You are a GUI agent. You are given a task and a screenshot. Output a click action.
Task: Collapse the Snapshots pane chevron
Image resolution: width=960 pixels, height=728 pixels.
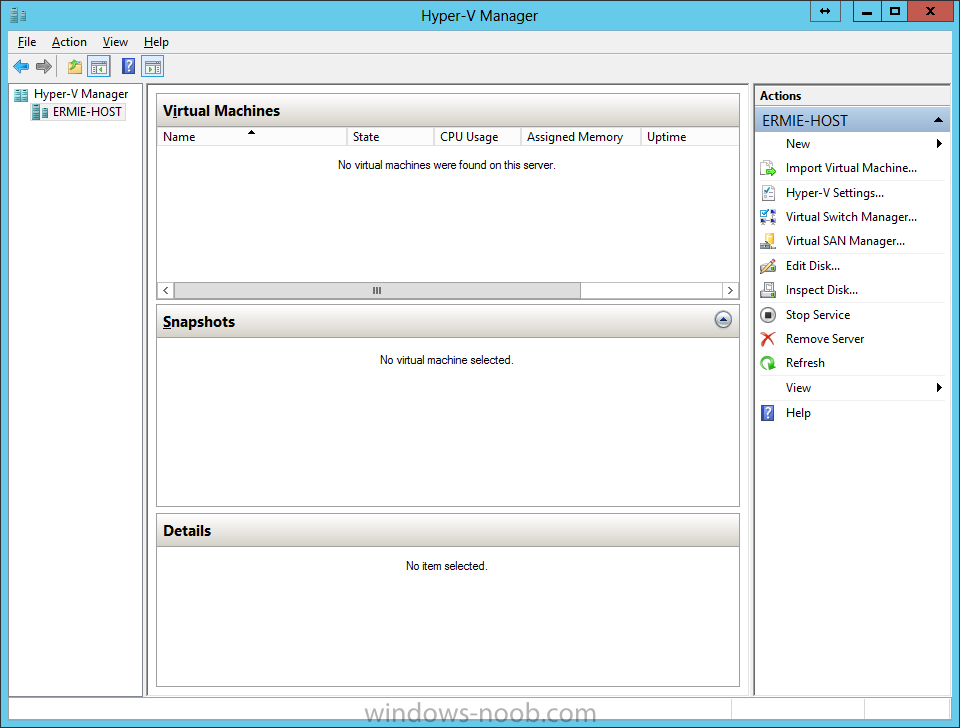coord(723,320)
